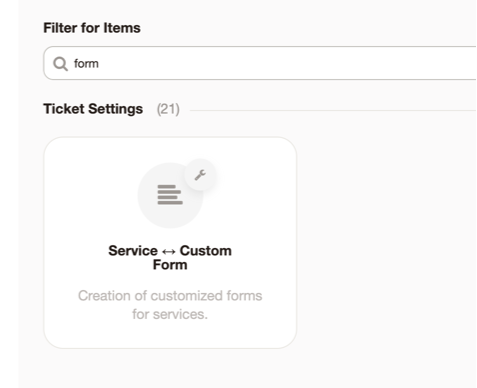This screenshot has height=388, width=477.
Task: Click the double arrow between Service and Custom
Action: [x=169, y=251]
